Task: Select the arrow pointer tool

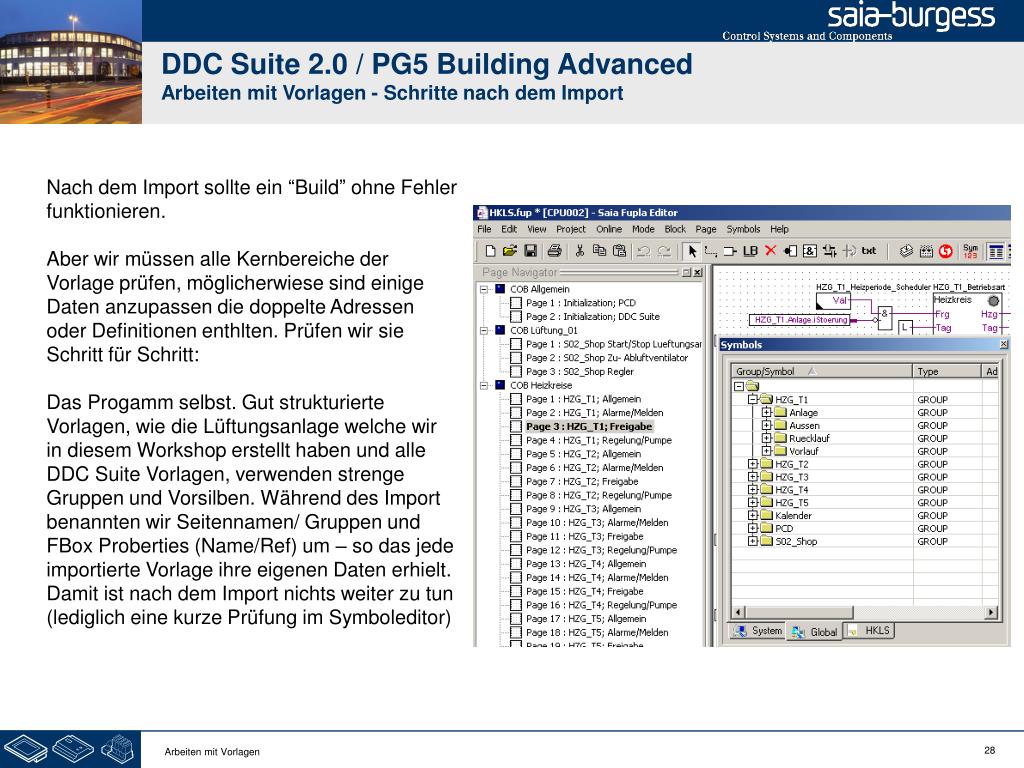Action: (692, 251)
